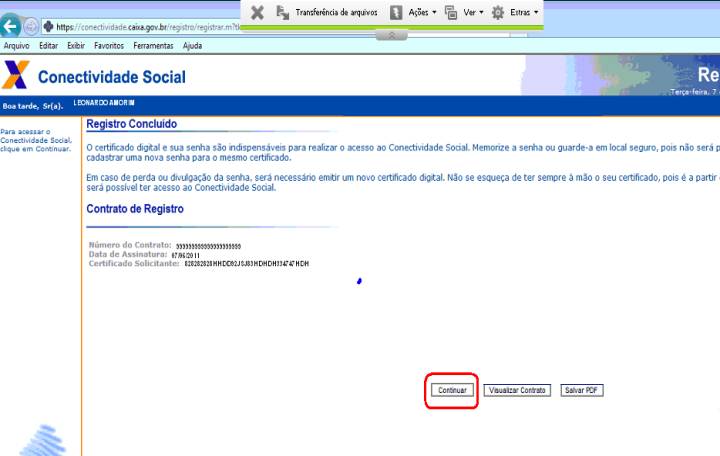Screen dimensions: 720x456
Task: Click the browser back arrow button
Action: (x=10, y=27)
